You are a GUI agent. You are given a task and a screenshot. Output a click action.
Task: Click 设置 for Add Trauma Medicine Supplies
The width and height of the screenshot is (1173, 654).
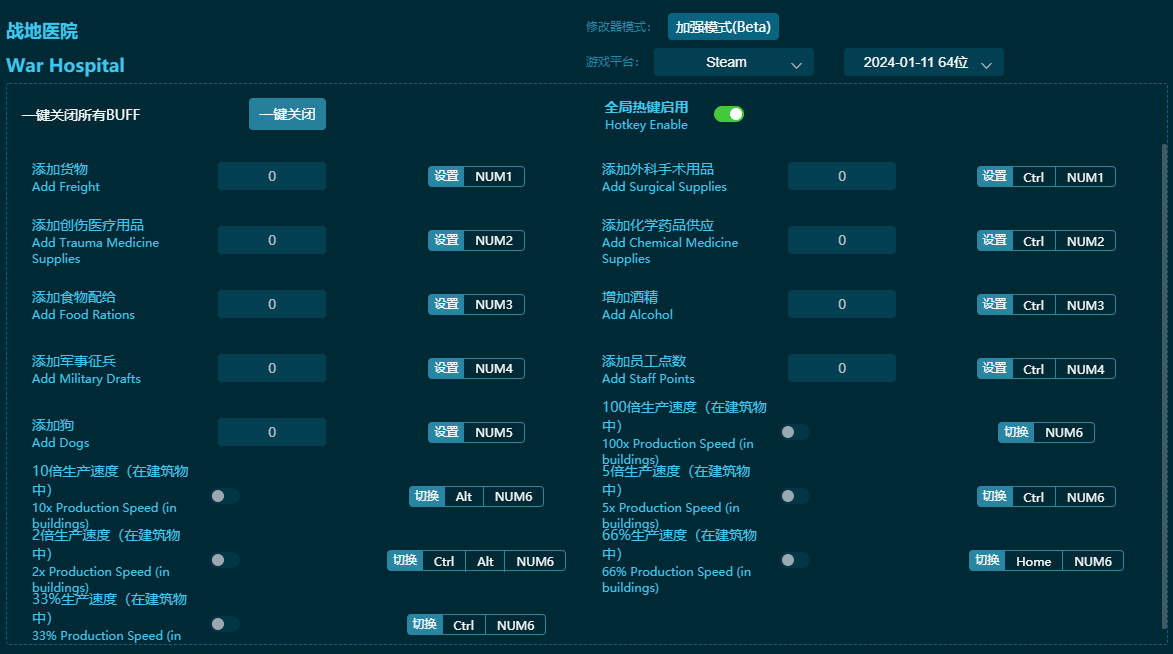pyautogui.click(x=446, y=240)
